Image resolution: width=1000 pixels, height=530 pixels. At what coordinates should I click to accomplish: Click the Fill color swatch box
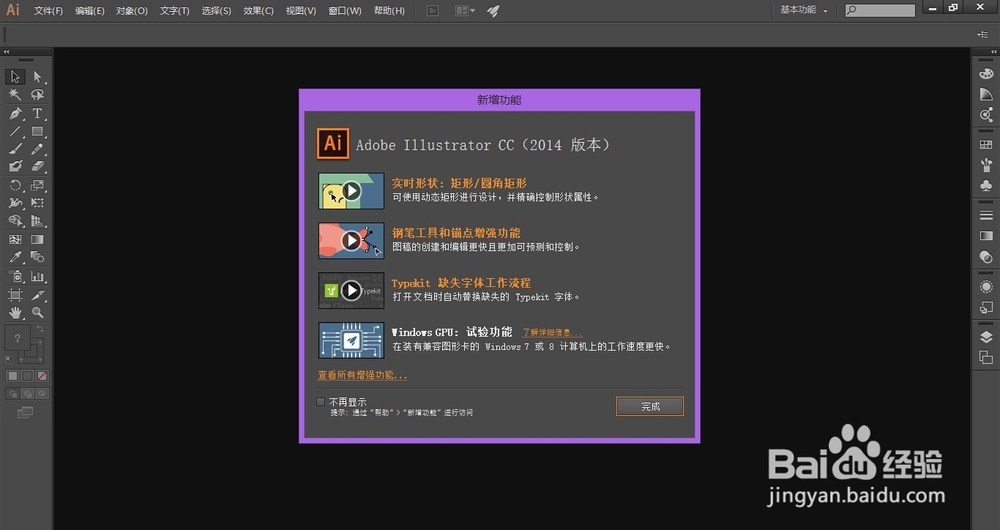[17, 338]
